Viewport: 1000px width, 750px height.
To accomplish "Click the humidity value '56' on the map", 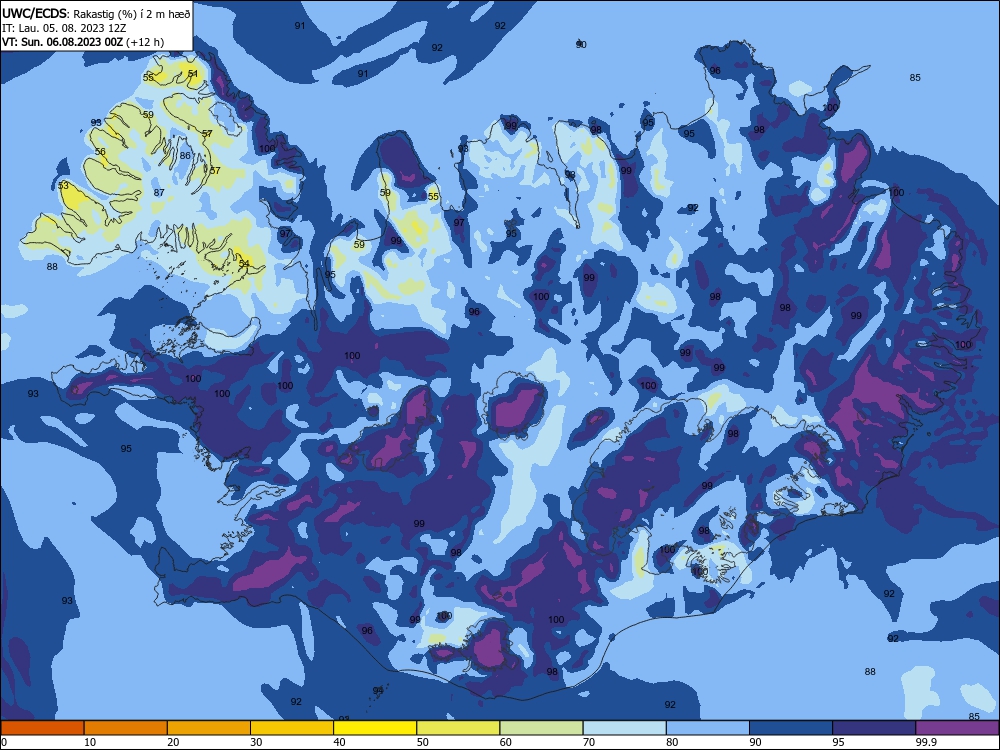I will click(x=100, y=152).
